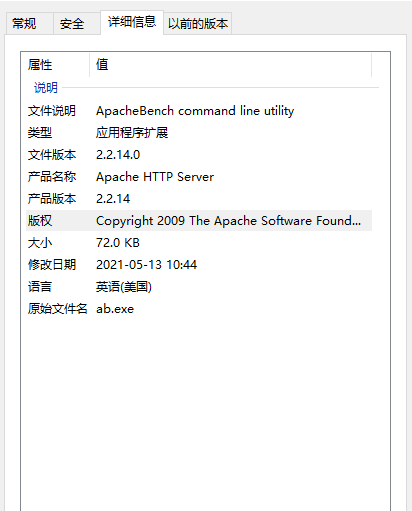Select the 详细信息 tab
This screenshot has width=412, height=511.
[x=132, y=22]
